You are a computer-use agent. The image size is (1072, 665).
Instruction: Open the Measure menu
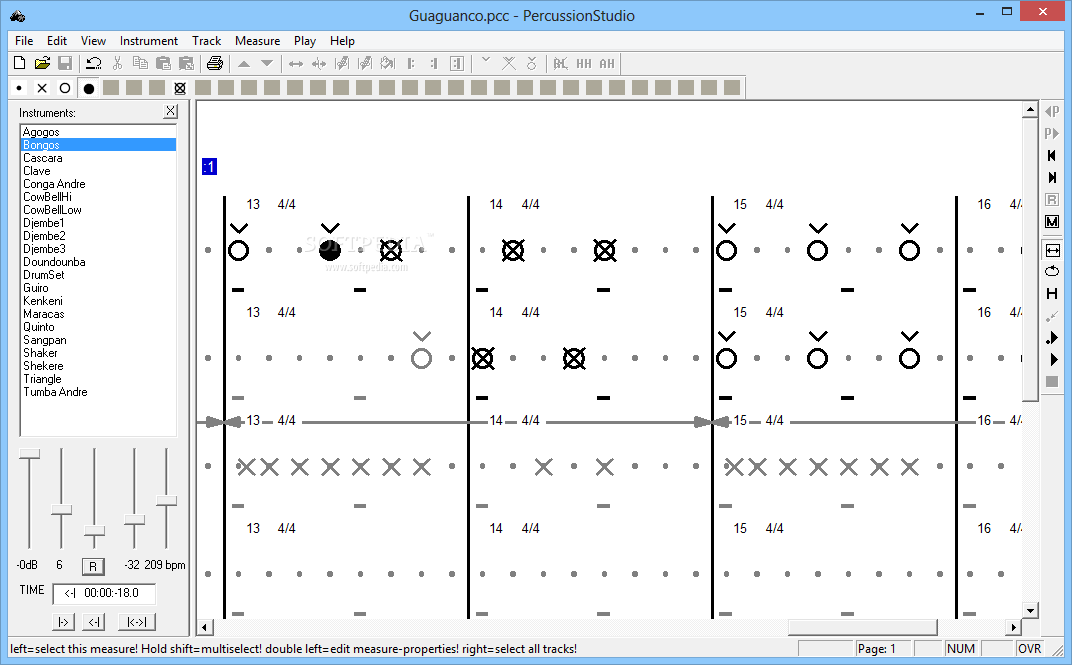[x=258, y=41]
